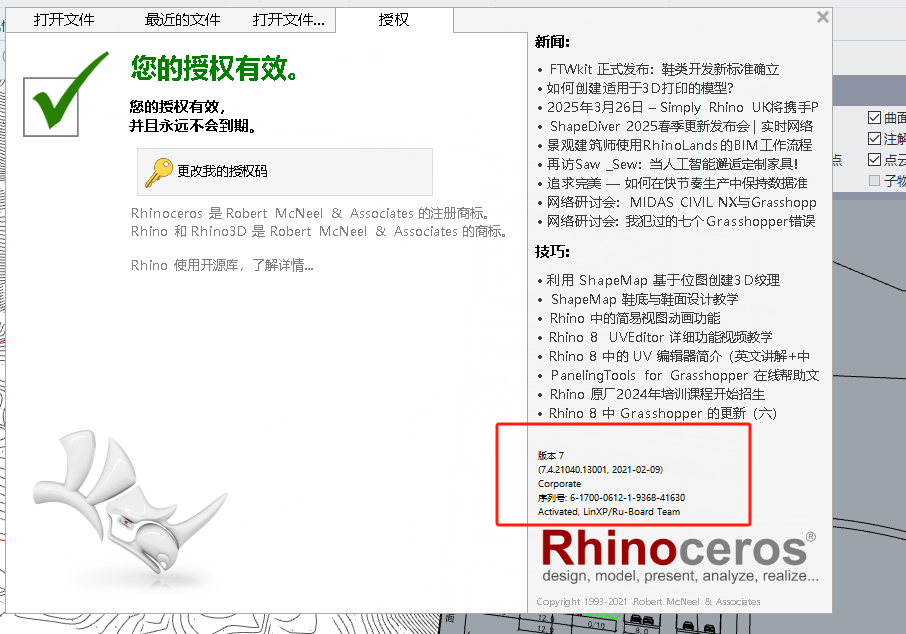This screenshot has height=634, width=906.
Task: Click the 版本 7 text
Action: pos(551,455)
